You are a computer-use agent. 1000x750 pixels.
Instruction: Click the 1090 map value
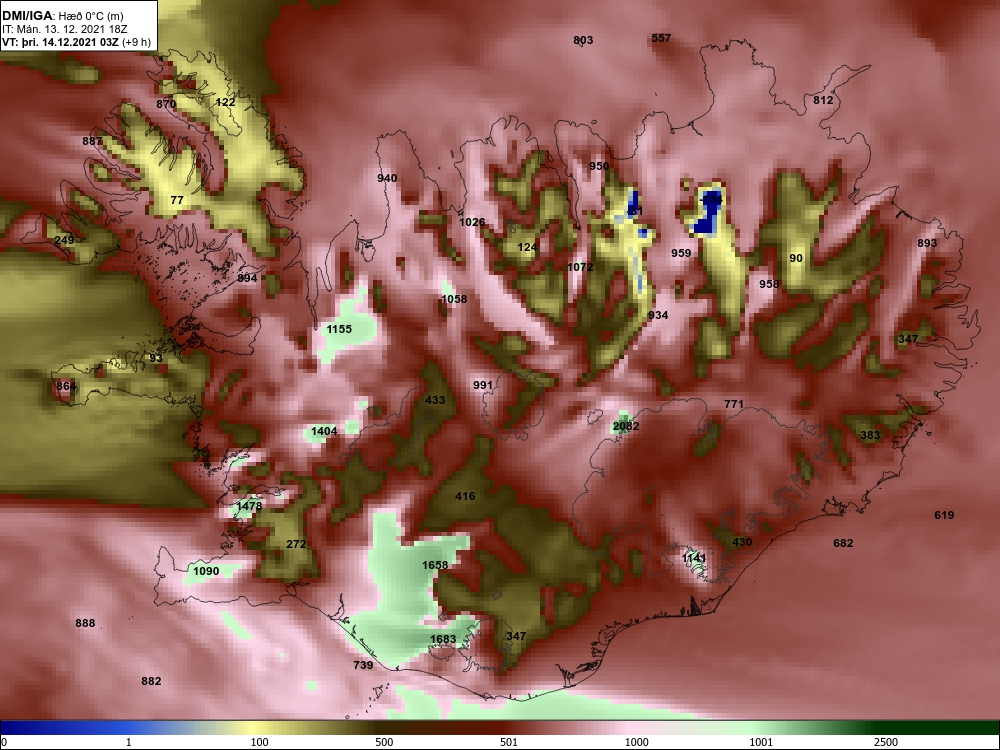pos(206,571)
